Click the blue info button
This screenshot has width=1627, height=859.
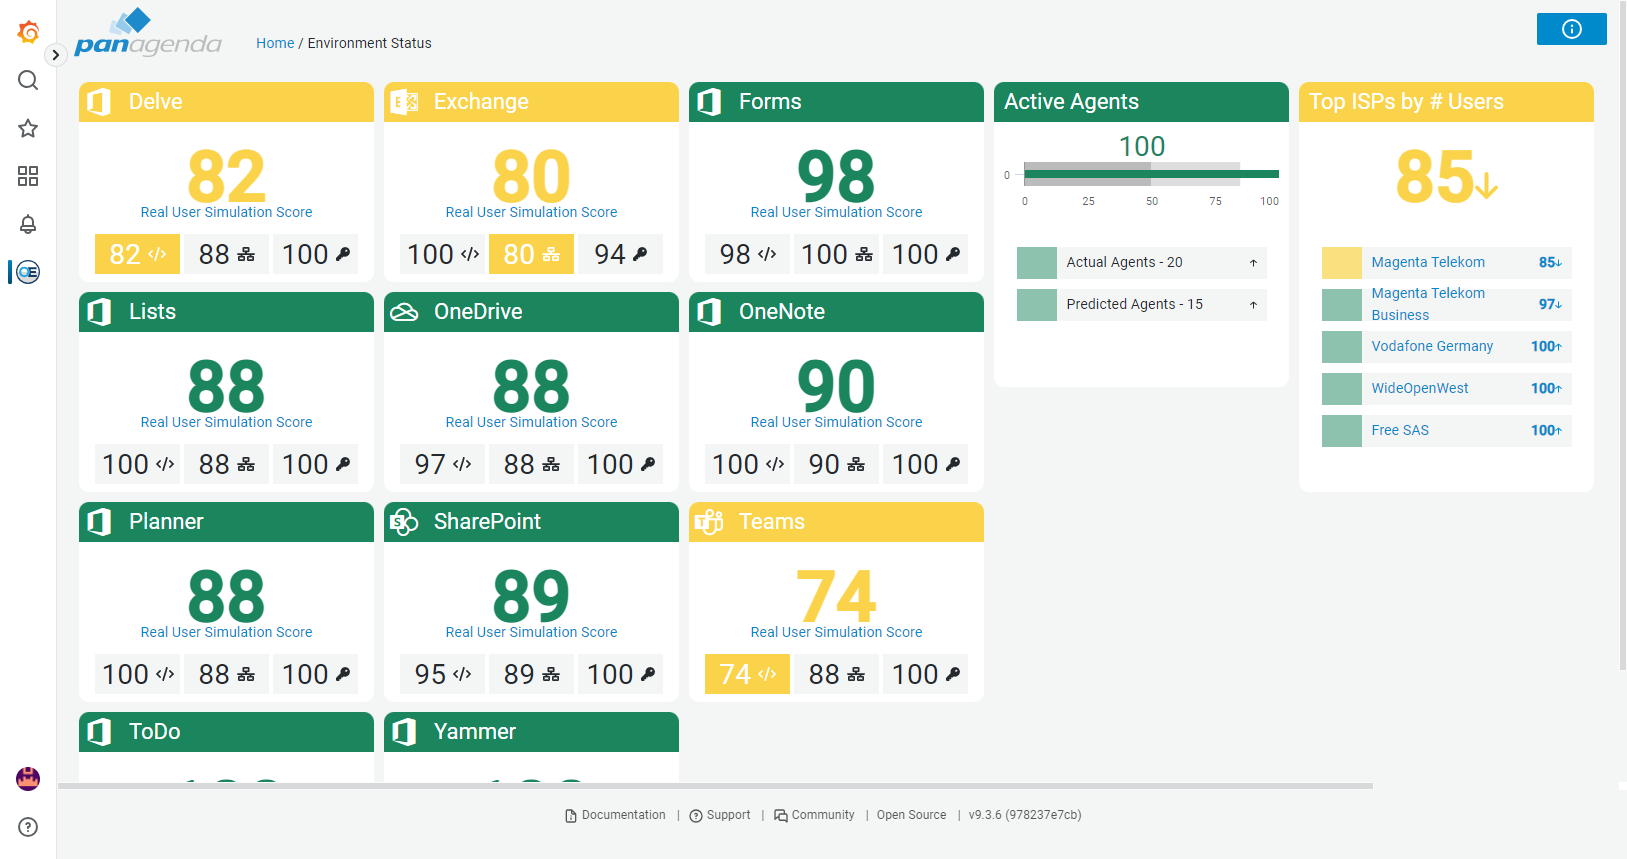tap(1571, 29)
